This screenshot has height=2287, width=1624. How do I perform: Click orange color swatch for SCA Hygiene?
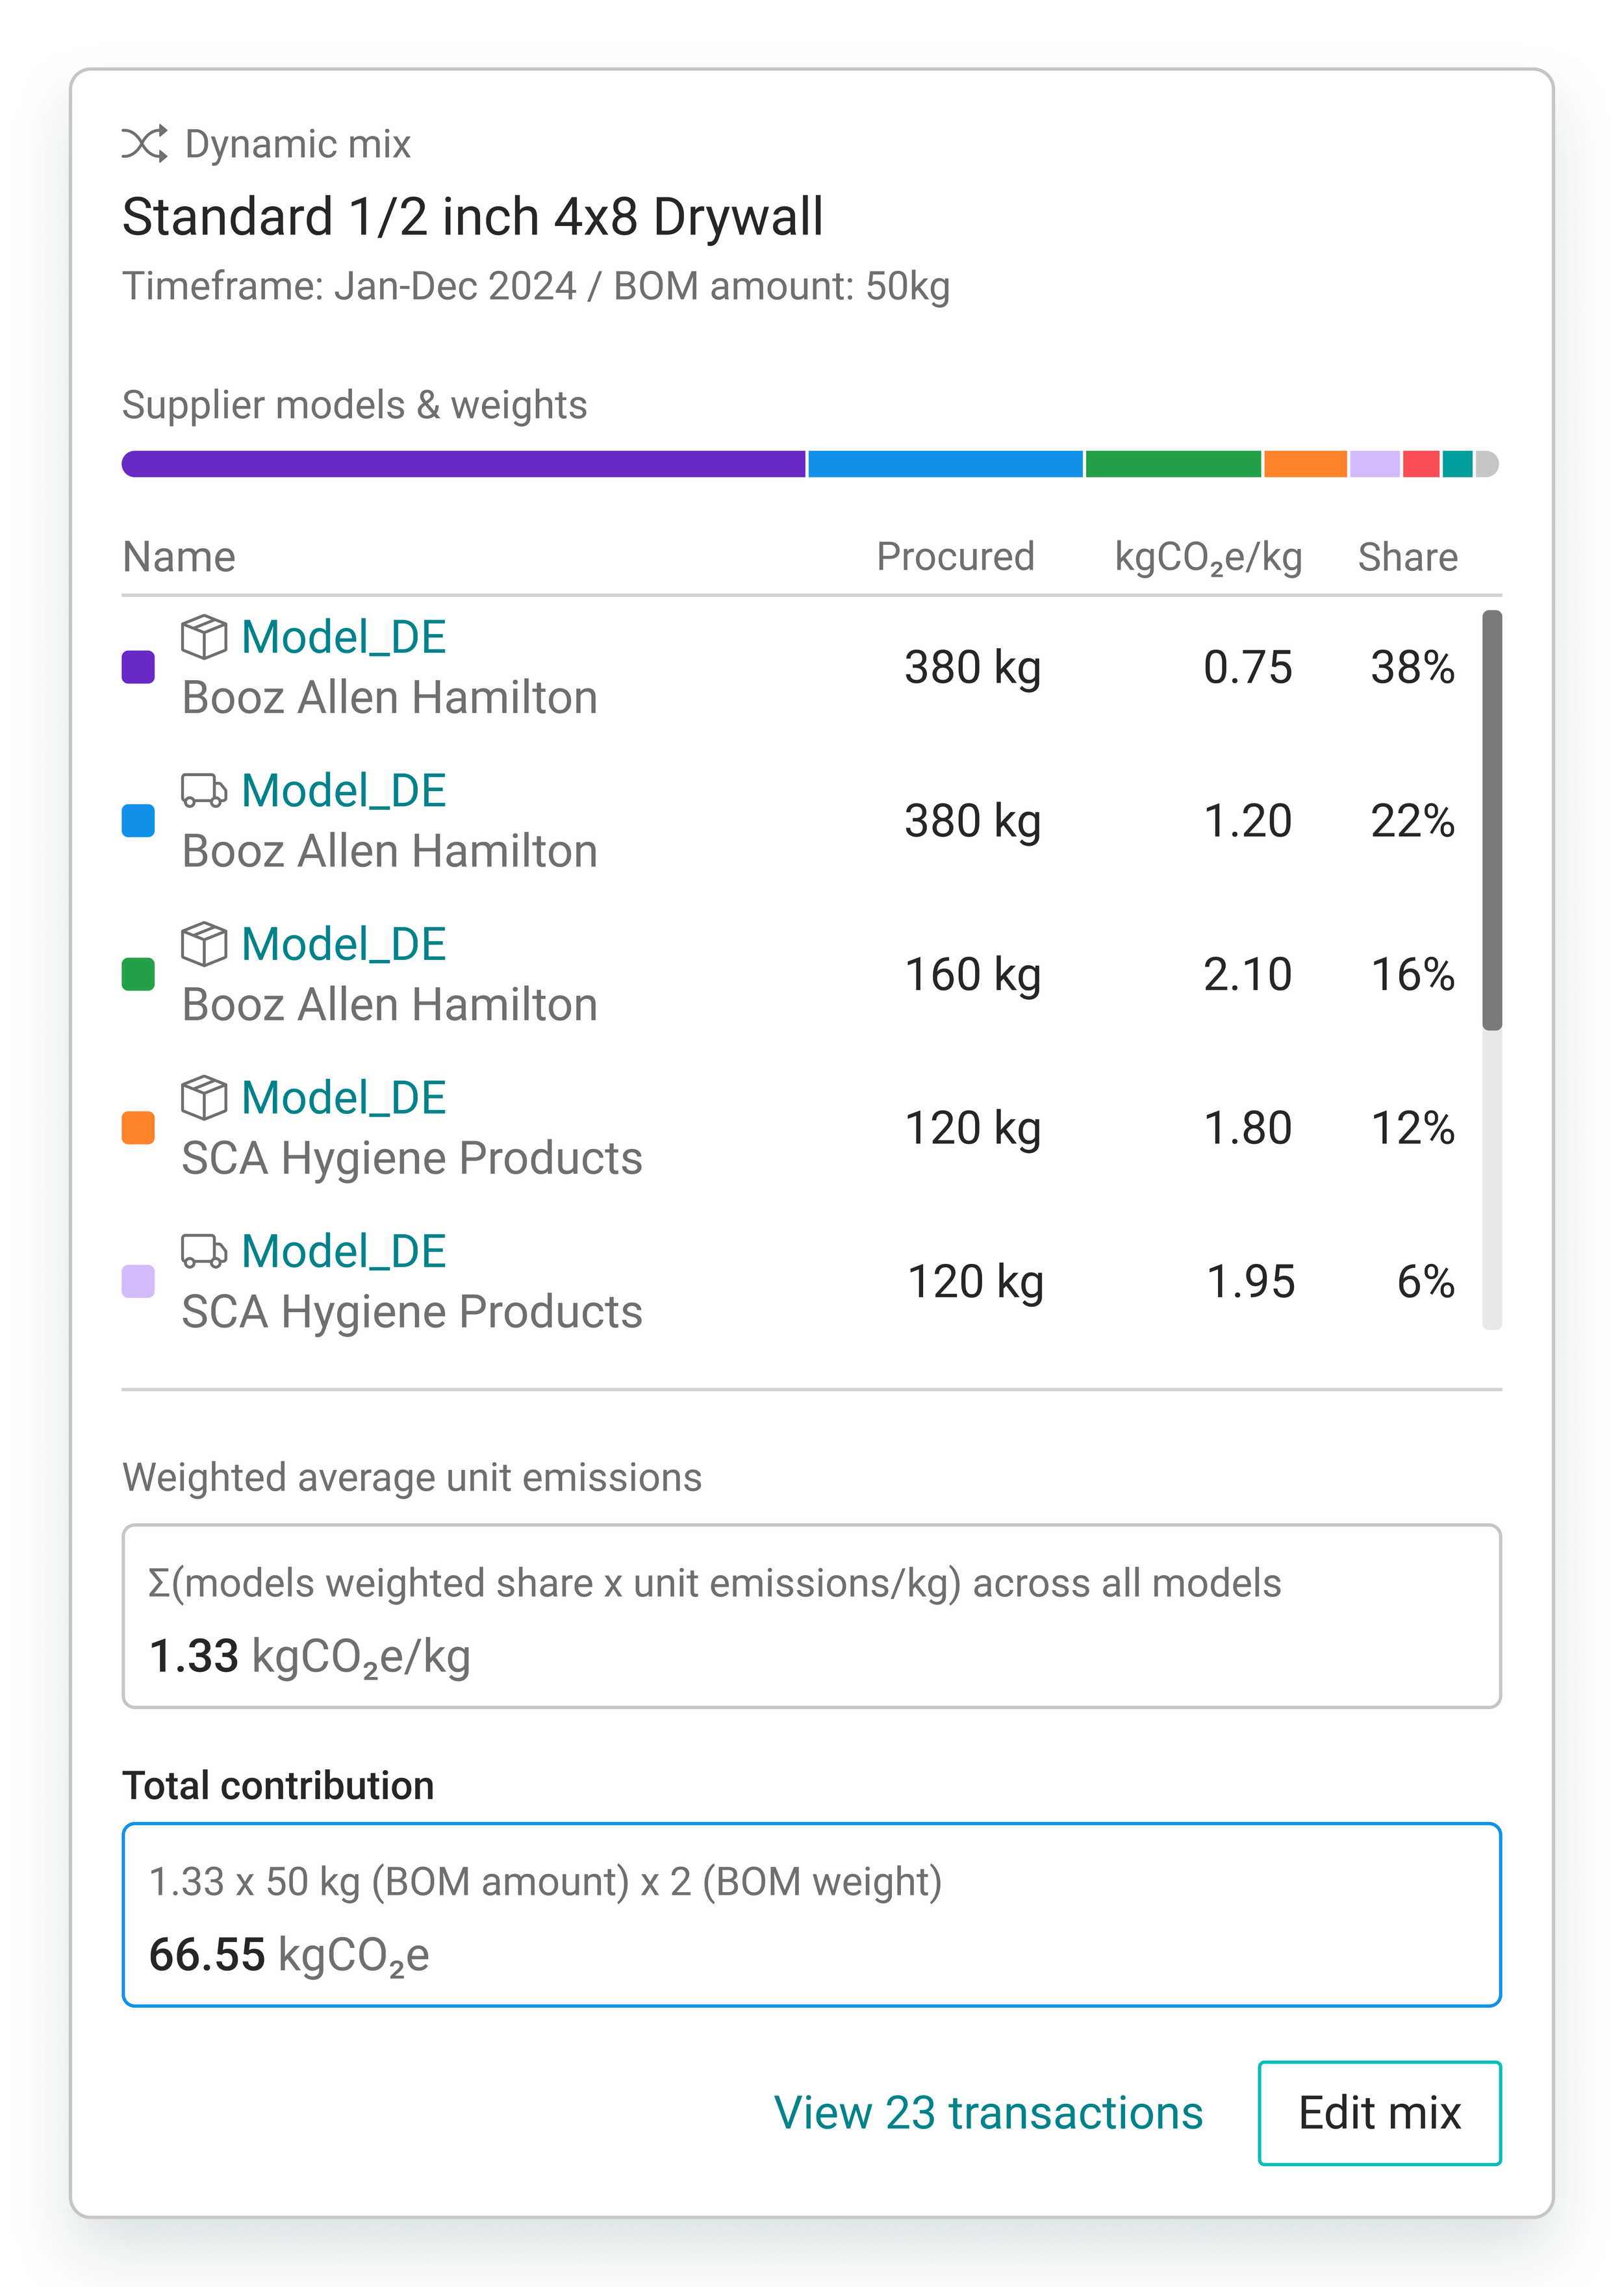point(138,1128)
